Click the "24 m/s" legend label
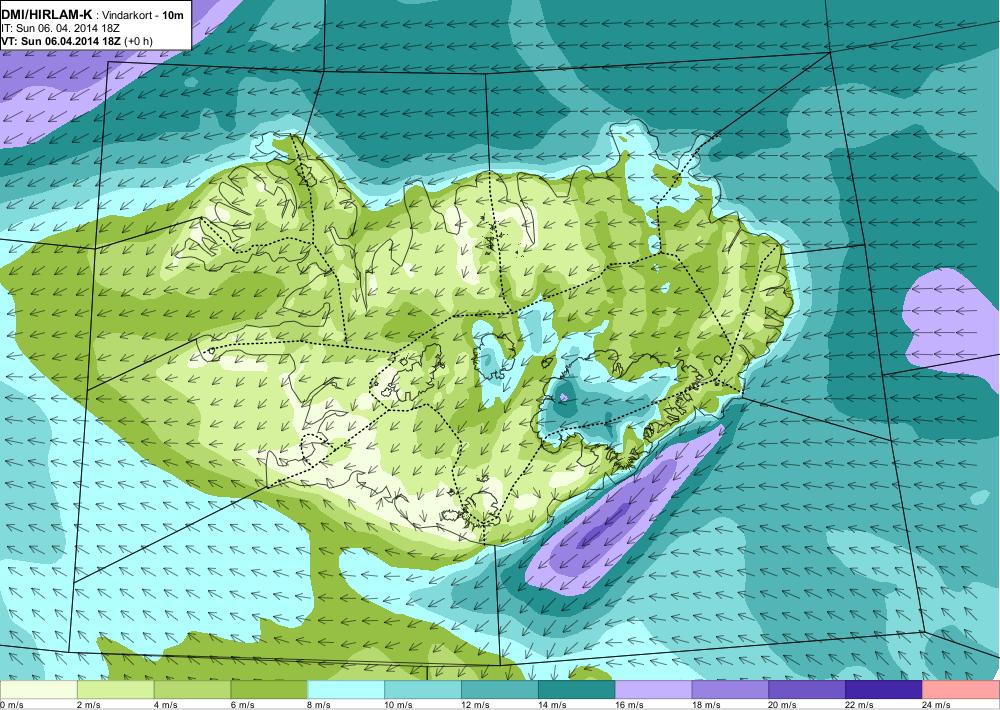Viewport: 1000px width, 710px height. pyautogui.click(x=937, y=705)
